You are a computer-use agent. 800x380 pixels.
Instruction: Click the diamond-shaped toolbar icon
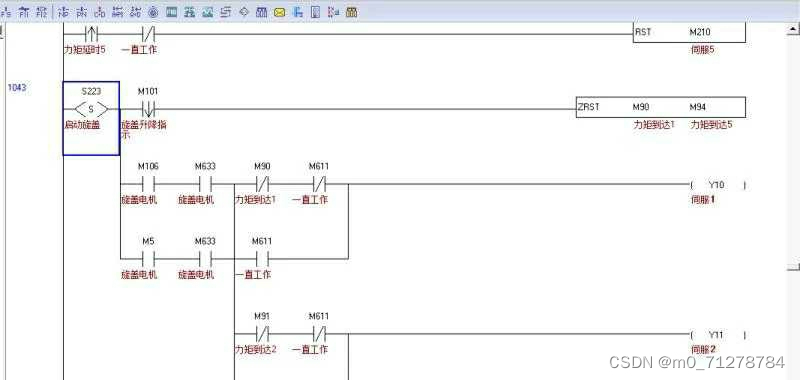click(243, 12)
